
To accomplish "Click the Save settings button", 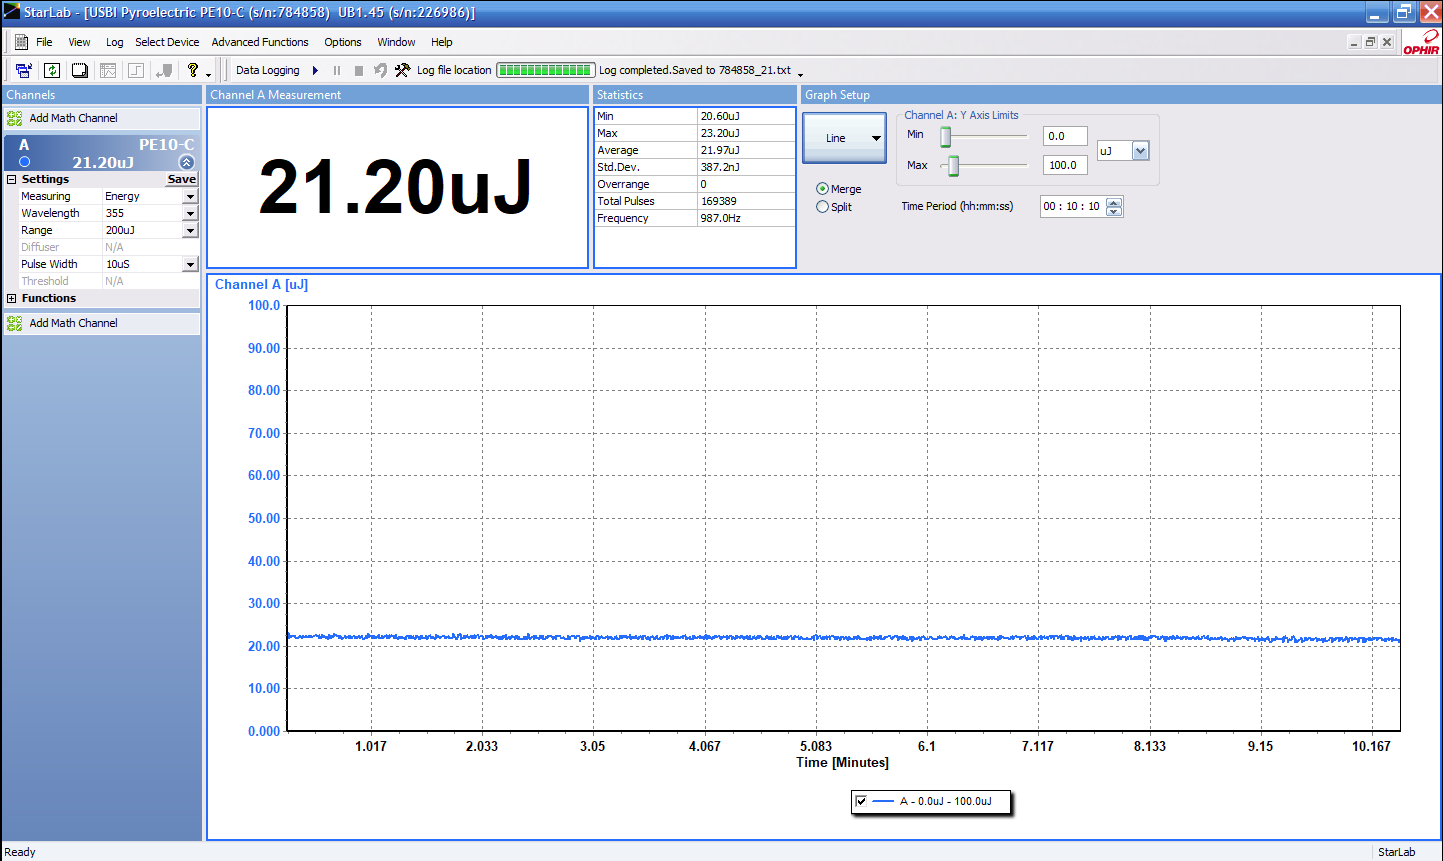I will click(x=182, y=179).
